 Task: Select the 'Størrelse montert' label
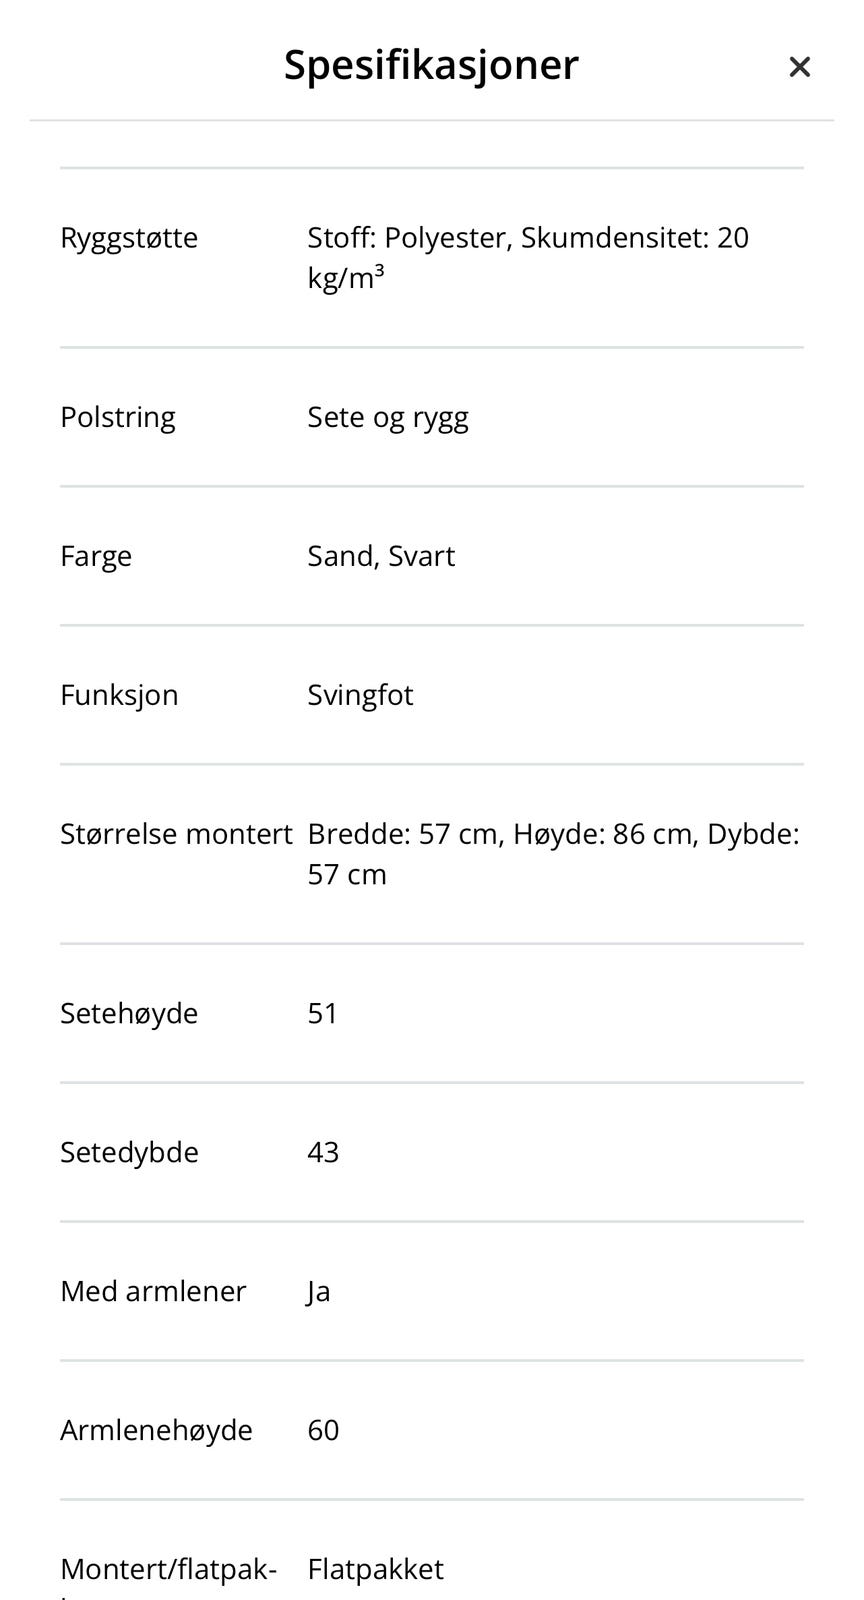click(x=176, y=834)
